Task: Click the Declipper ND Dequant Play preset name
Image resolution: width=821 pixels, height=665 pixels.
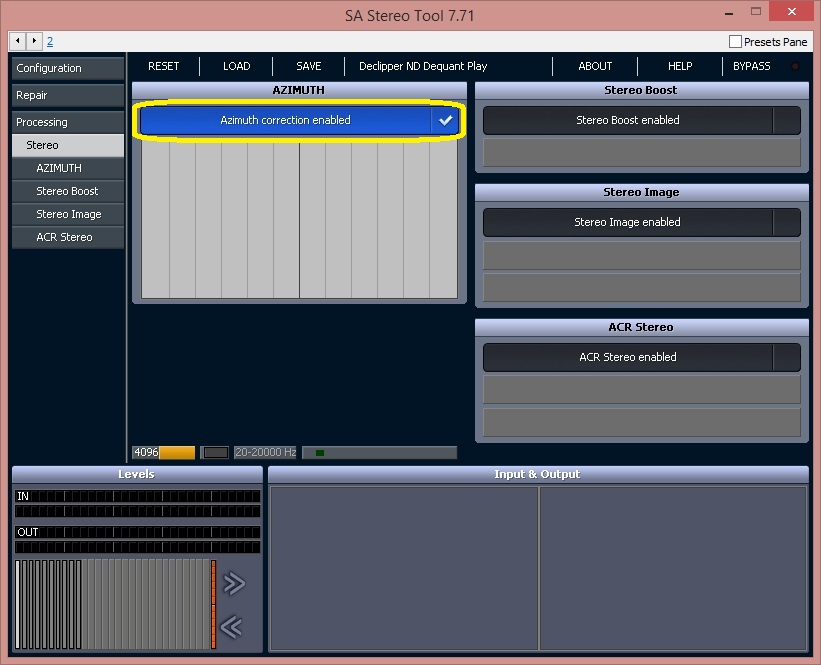Action: click(423, 66)
